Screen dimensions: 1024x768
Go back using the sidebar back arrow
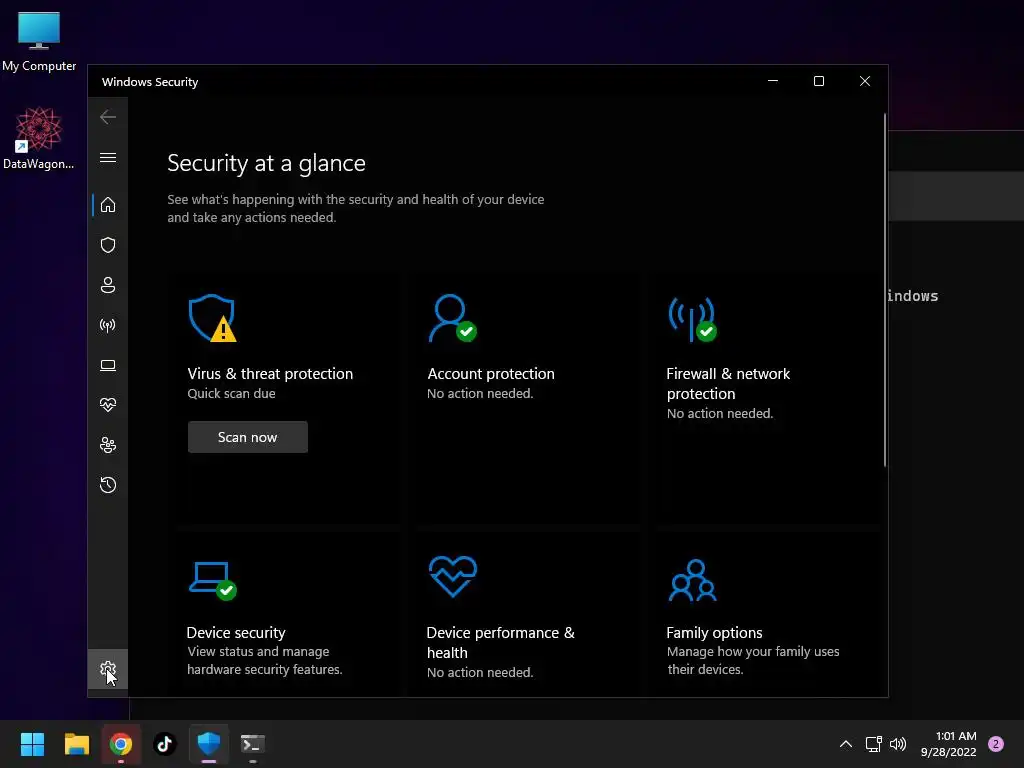click(x=108, y=117)
